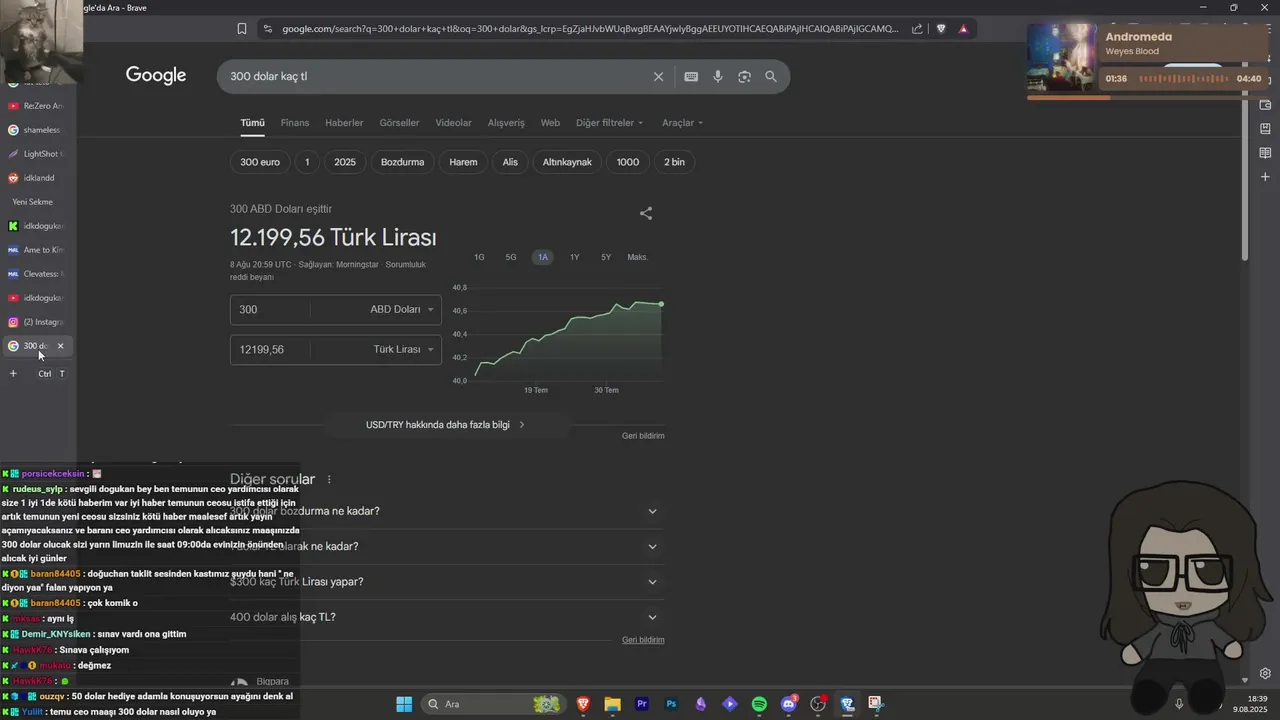Select the Alışveriş search tab
The width and height of the screenshot is (1280, 720).
[506, 123]
